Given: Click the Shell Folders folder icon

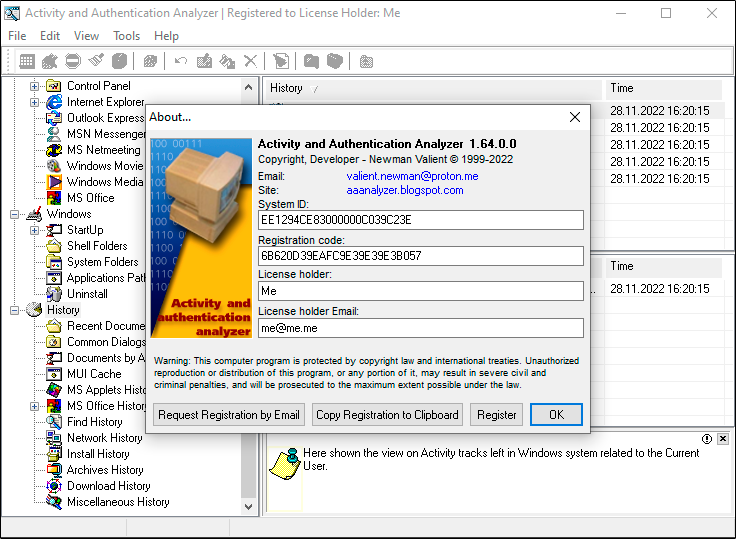Looking at the screenshot, I should [54, 246].
